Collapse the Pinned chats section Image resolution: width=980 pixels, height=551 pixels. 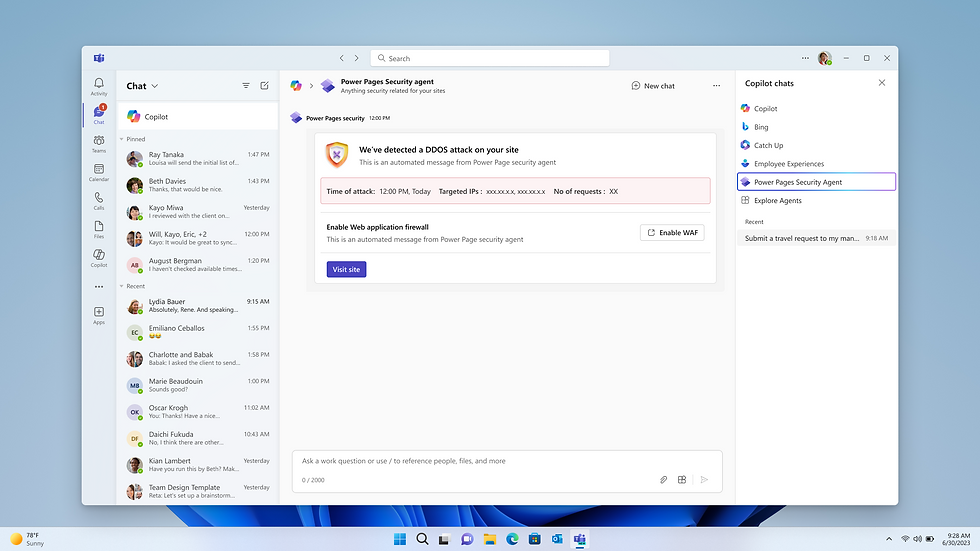[x=122, y=139]
